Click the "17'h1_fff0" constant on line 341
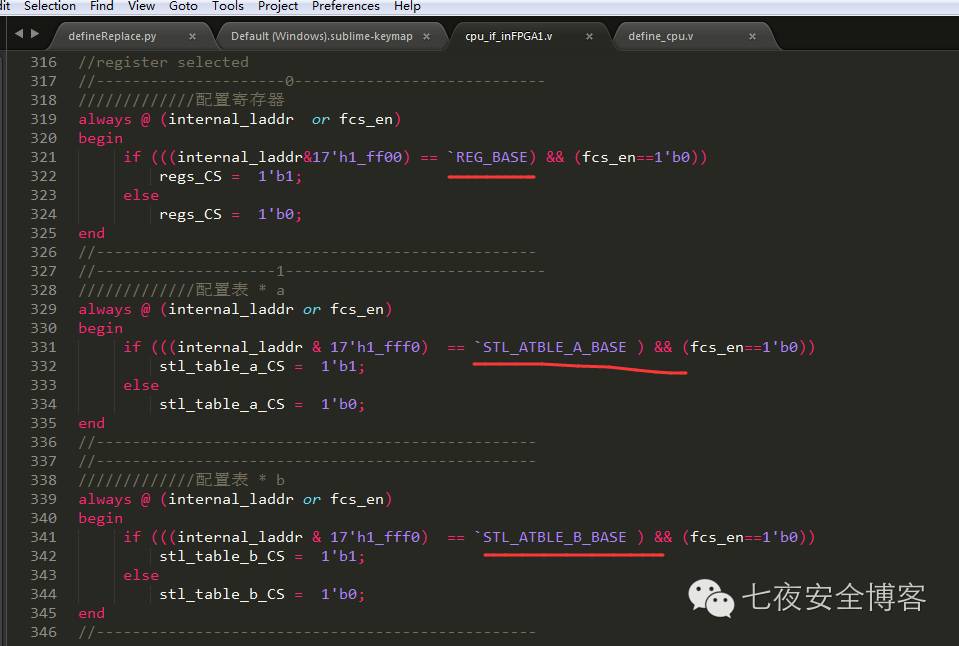Screen dimensions: 959x646 point(375,537)
